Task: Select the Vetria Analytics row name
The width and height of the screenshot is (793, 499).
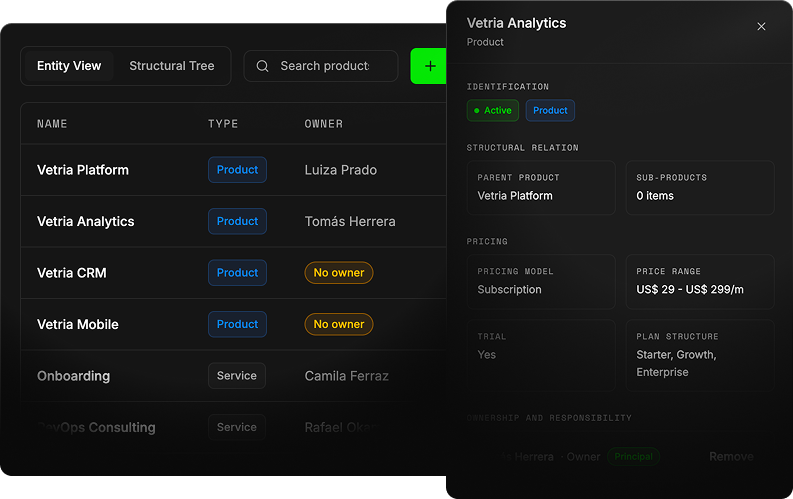Action: click(85, 221)
